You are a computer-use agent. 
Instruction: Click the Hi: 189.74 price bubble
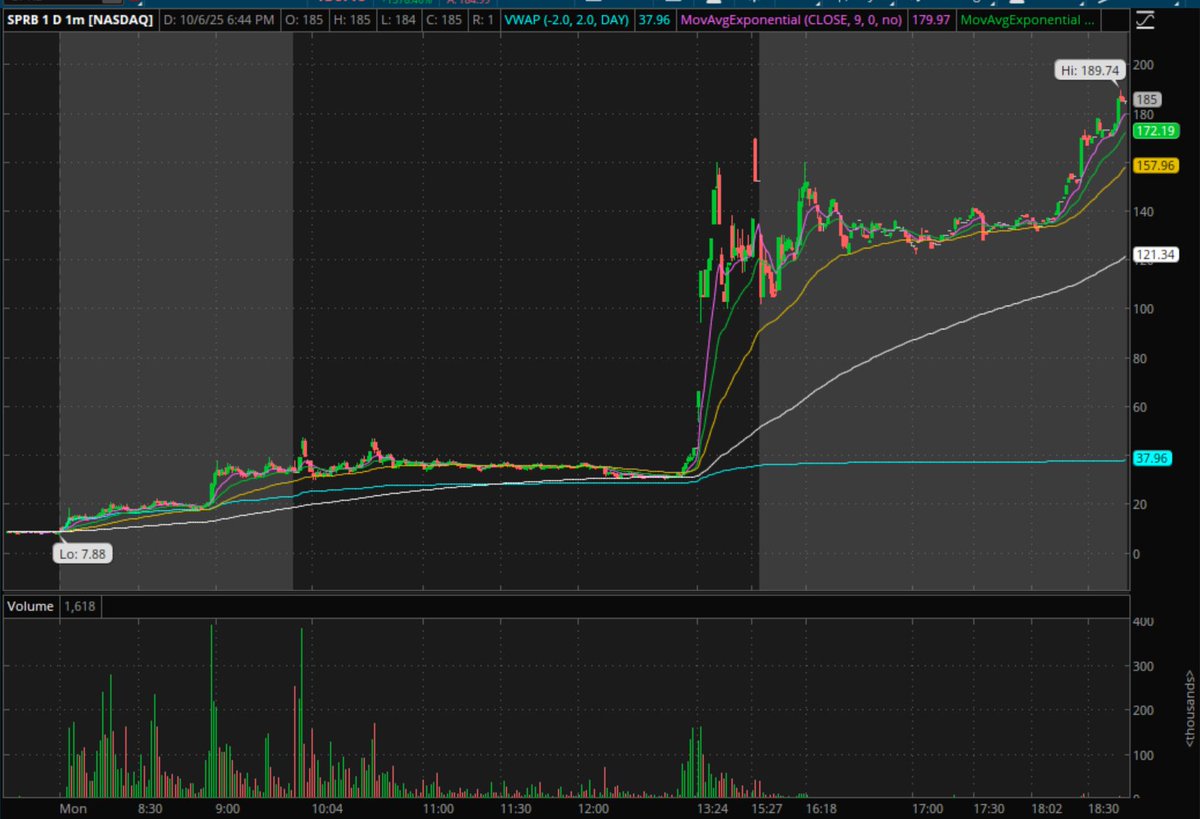[1090, 69]
